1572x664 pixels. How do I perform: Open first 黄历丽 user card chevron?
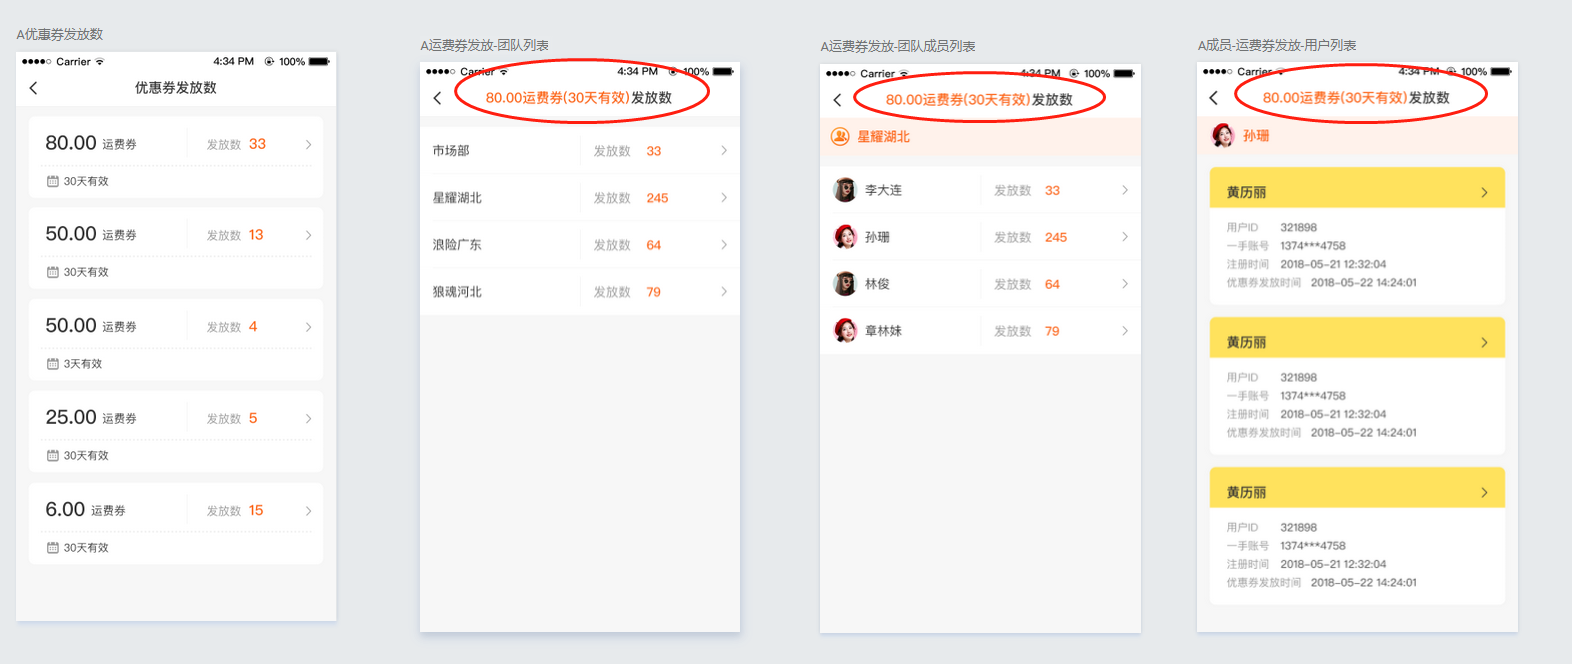pos(1485,192)
